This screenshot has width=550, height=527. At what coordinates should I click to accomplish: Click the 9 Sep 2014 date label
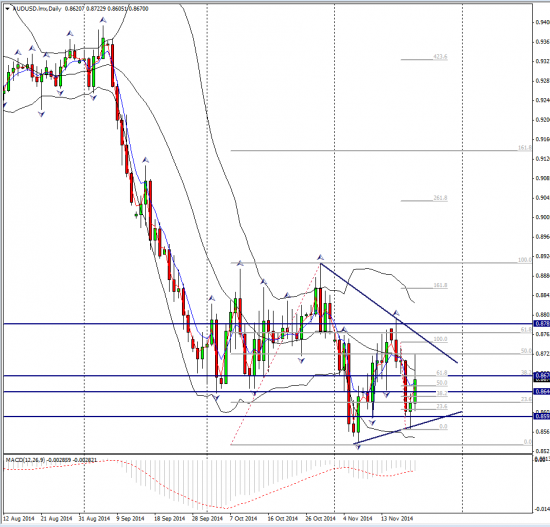[130, 519]
